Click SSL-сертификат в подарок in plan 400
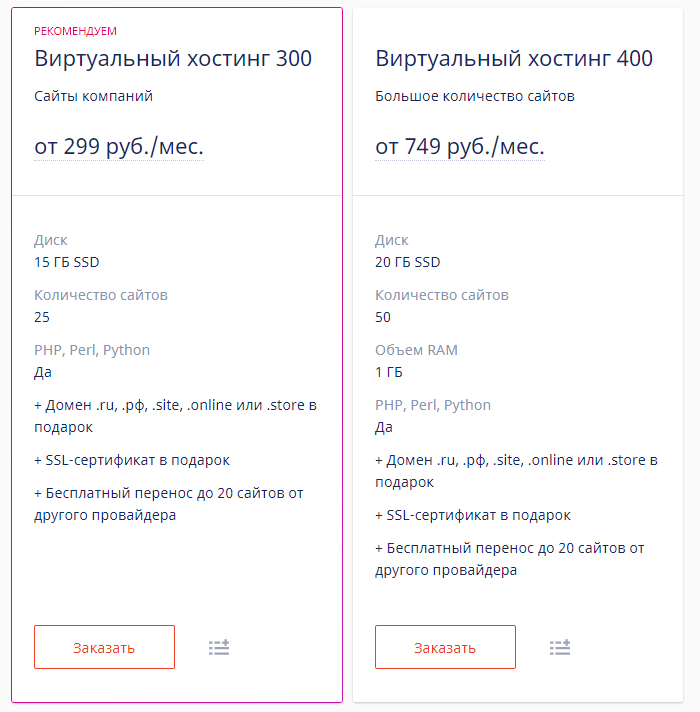The height and width of the screenshot is (712, 700). pos(473,515)
